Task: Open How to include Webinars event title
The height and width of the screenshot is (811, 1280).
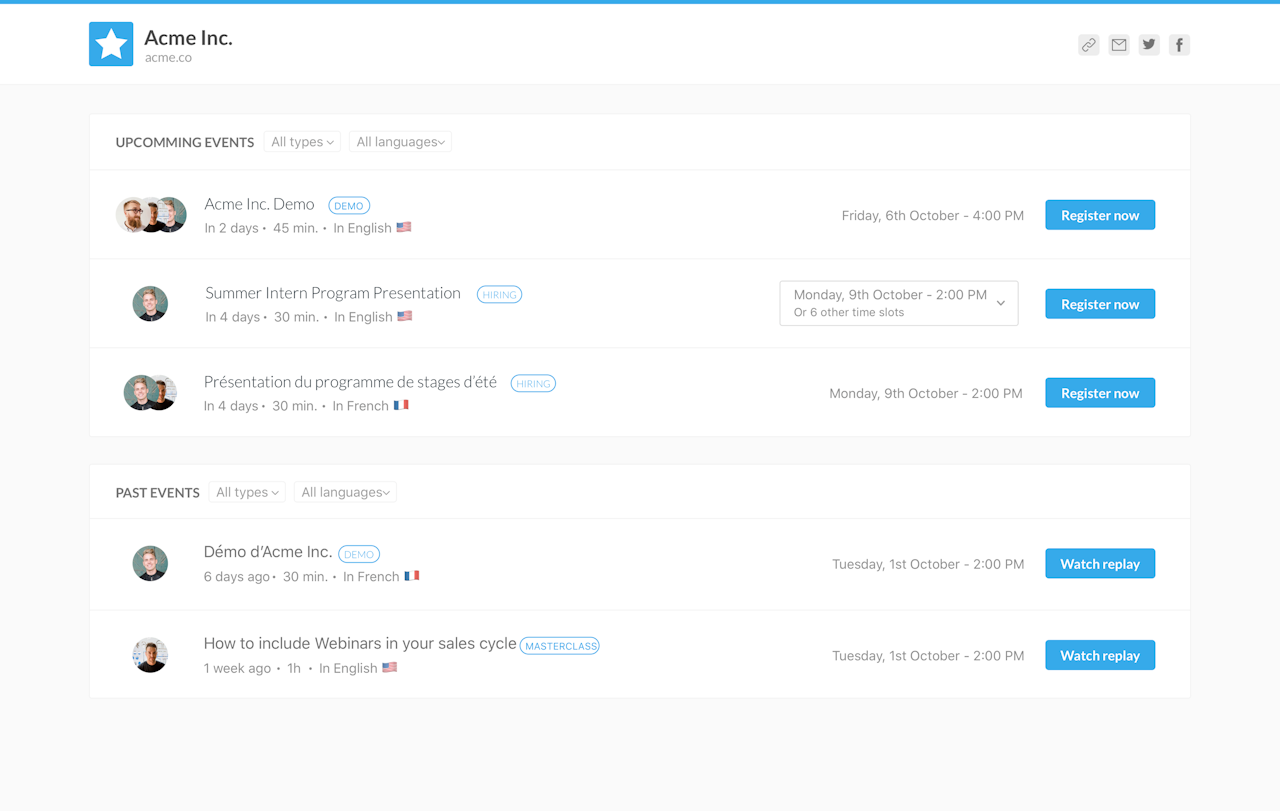Action: click(360, 643)
